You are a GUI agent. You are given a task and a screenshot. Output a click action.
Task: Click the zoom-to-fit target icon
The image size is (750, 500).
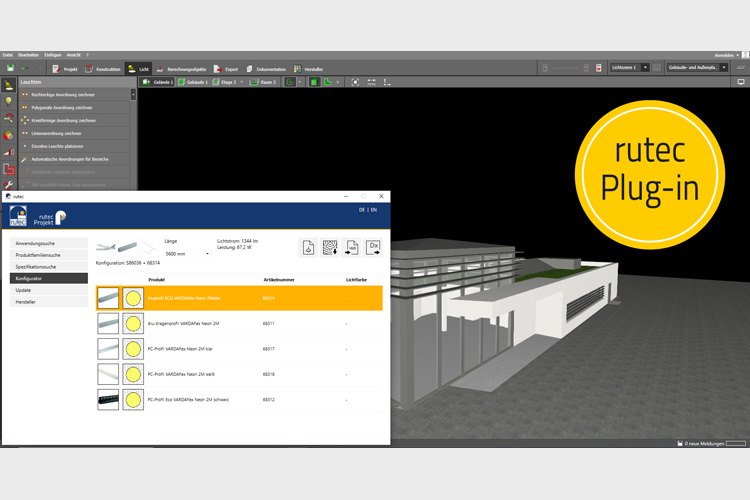click(x=355, y=82)
